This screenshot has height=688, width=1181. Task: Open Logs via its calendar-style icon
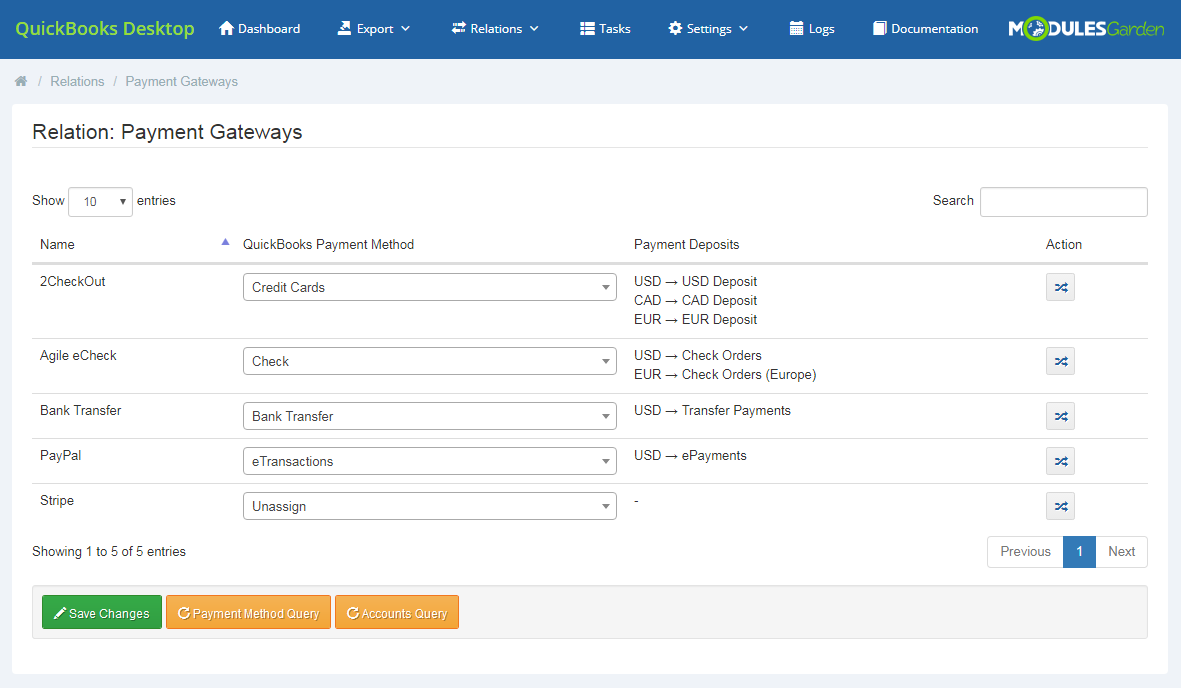[x=811, y=29]
